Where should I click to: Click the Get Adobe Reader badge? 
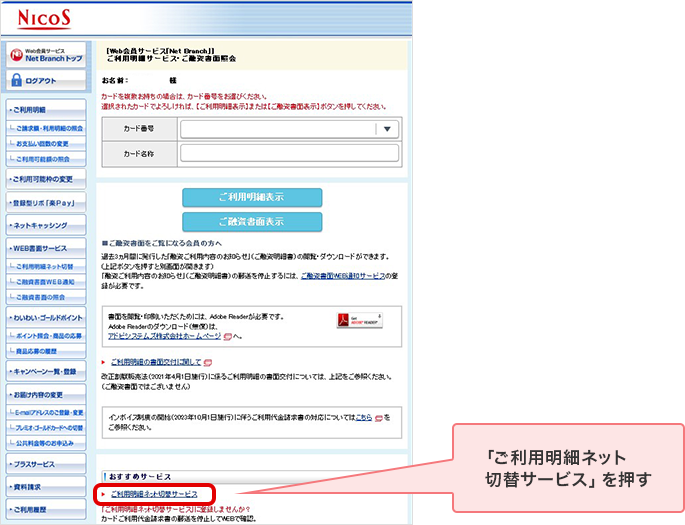[360, 320]
